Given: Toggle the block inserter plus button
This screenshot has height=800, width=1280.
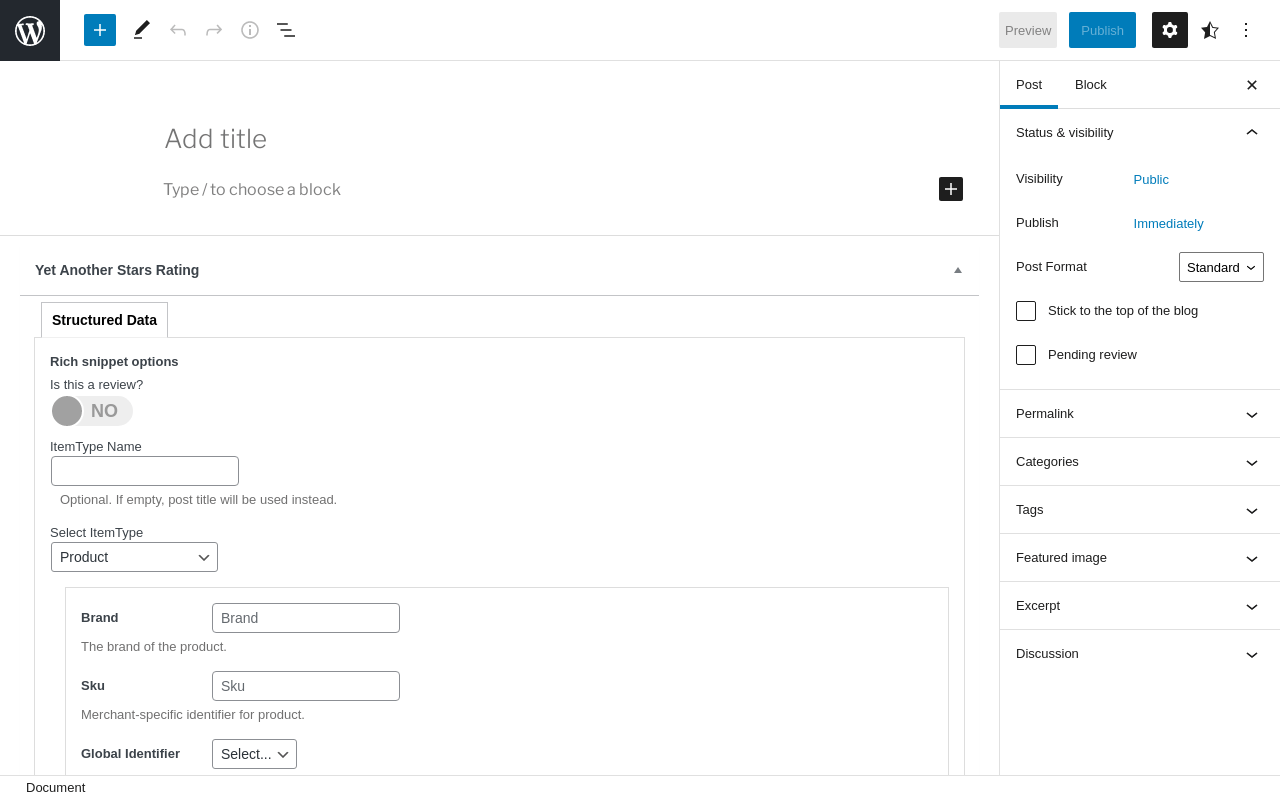Looking at the screenshot, I should [100, 30].
